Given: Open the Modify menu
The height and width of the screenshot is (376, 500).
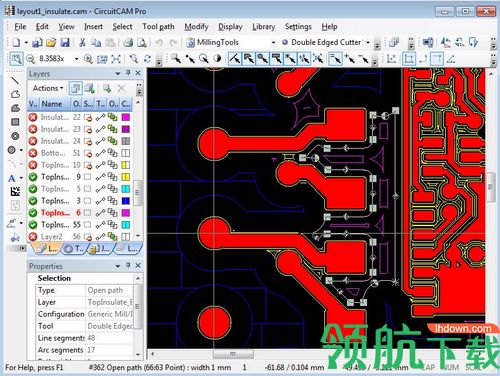Looking at the screenshot, I should [196, 27].
